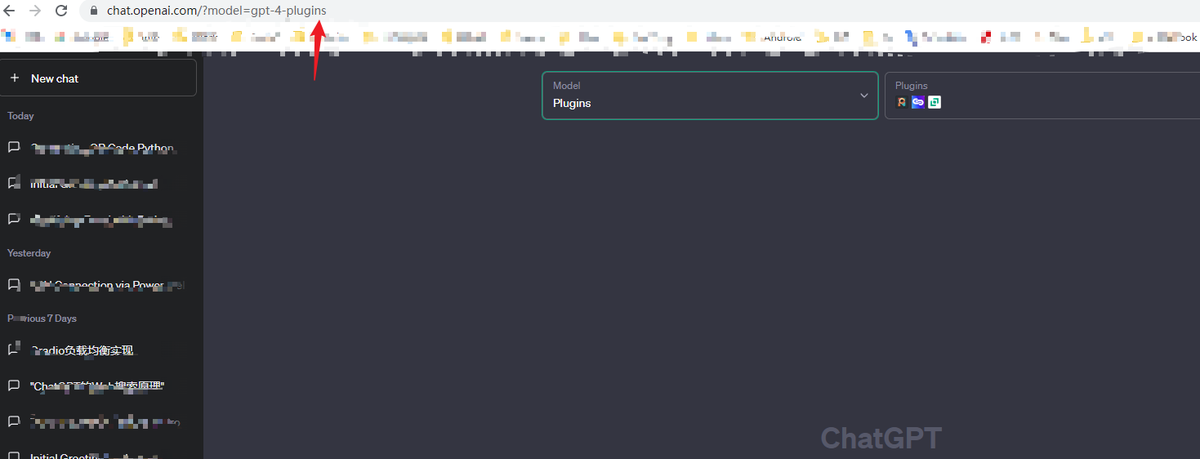This screenshot has height=459, width=1200.
Task: Click the blue link plugin icon
Action: pos(917,102)
